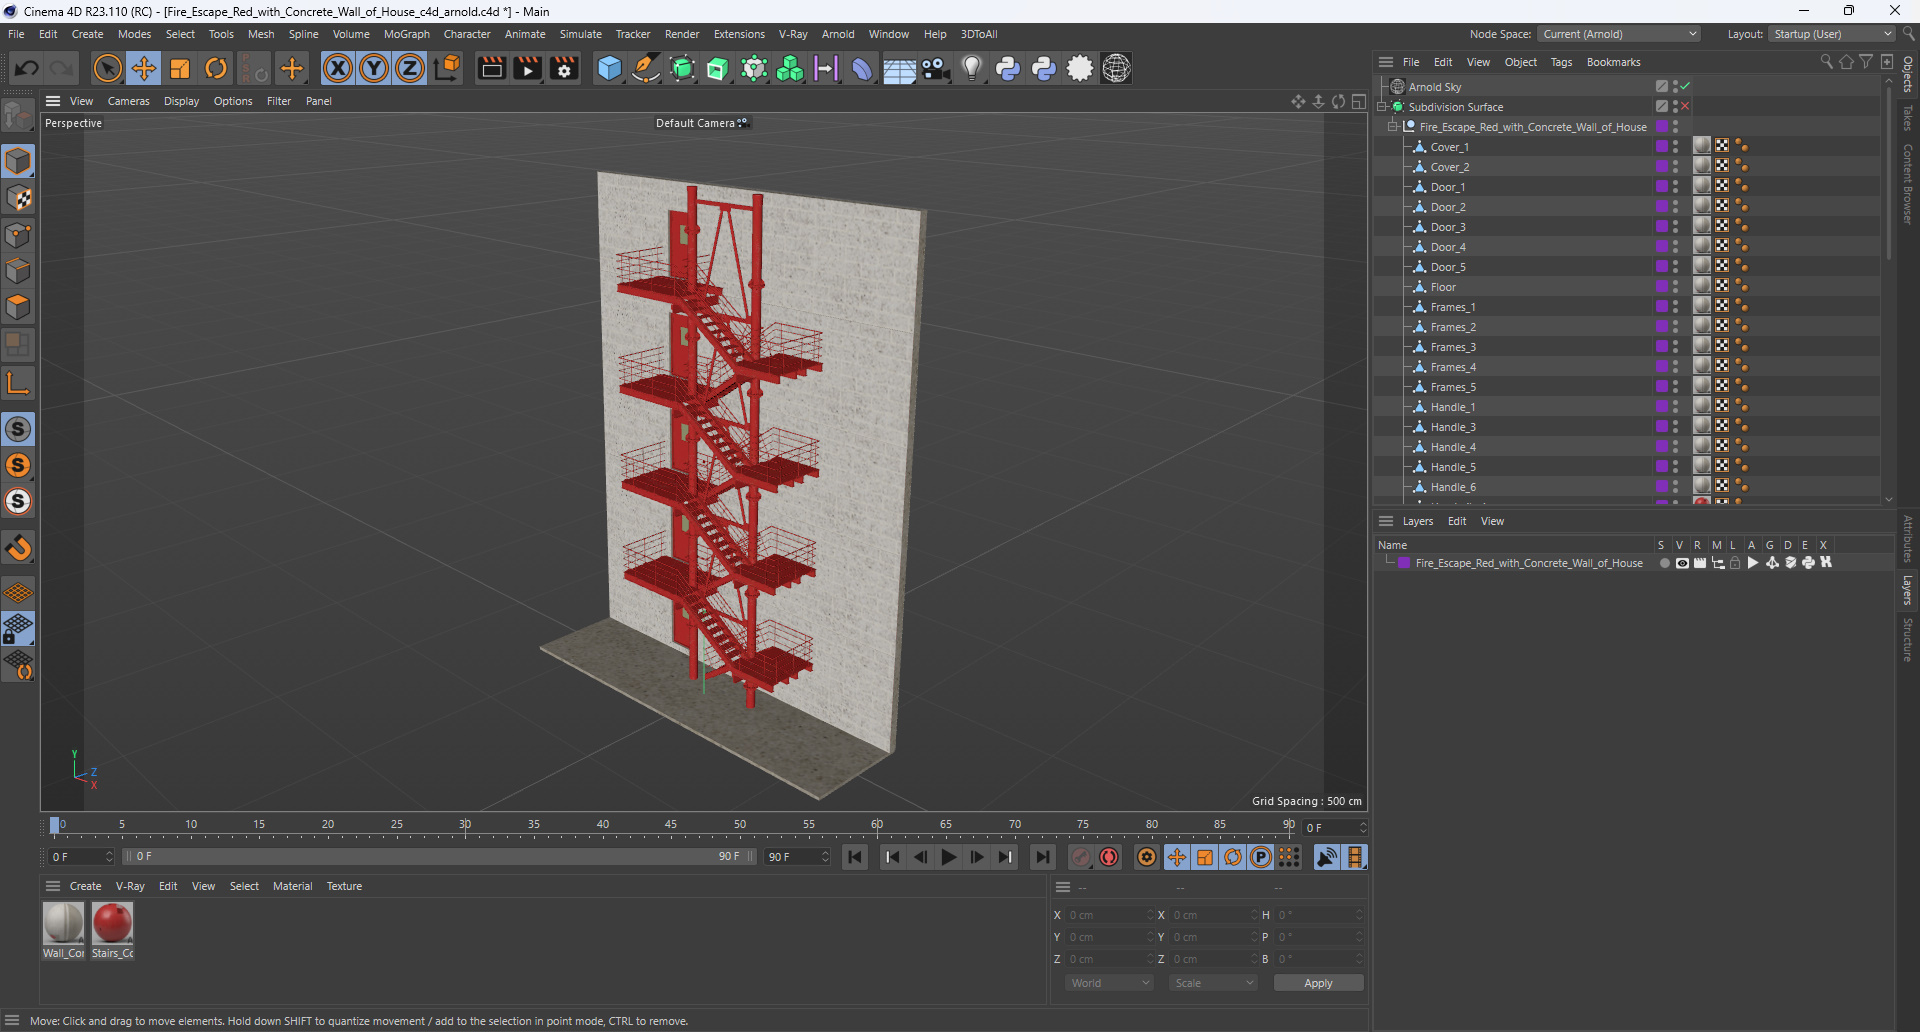1920x1032 pixels.
Task: Open Render to Picture Viewer
Action: tap(527, 68)
